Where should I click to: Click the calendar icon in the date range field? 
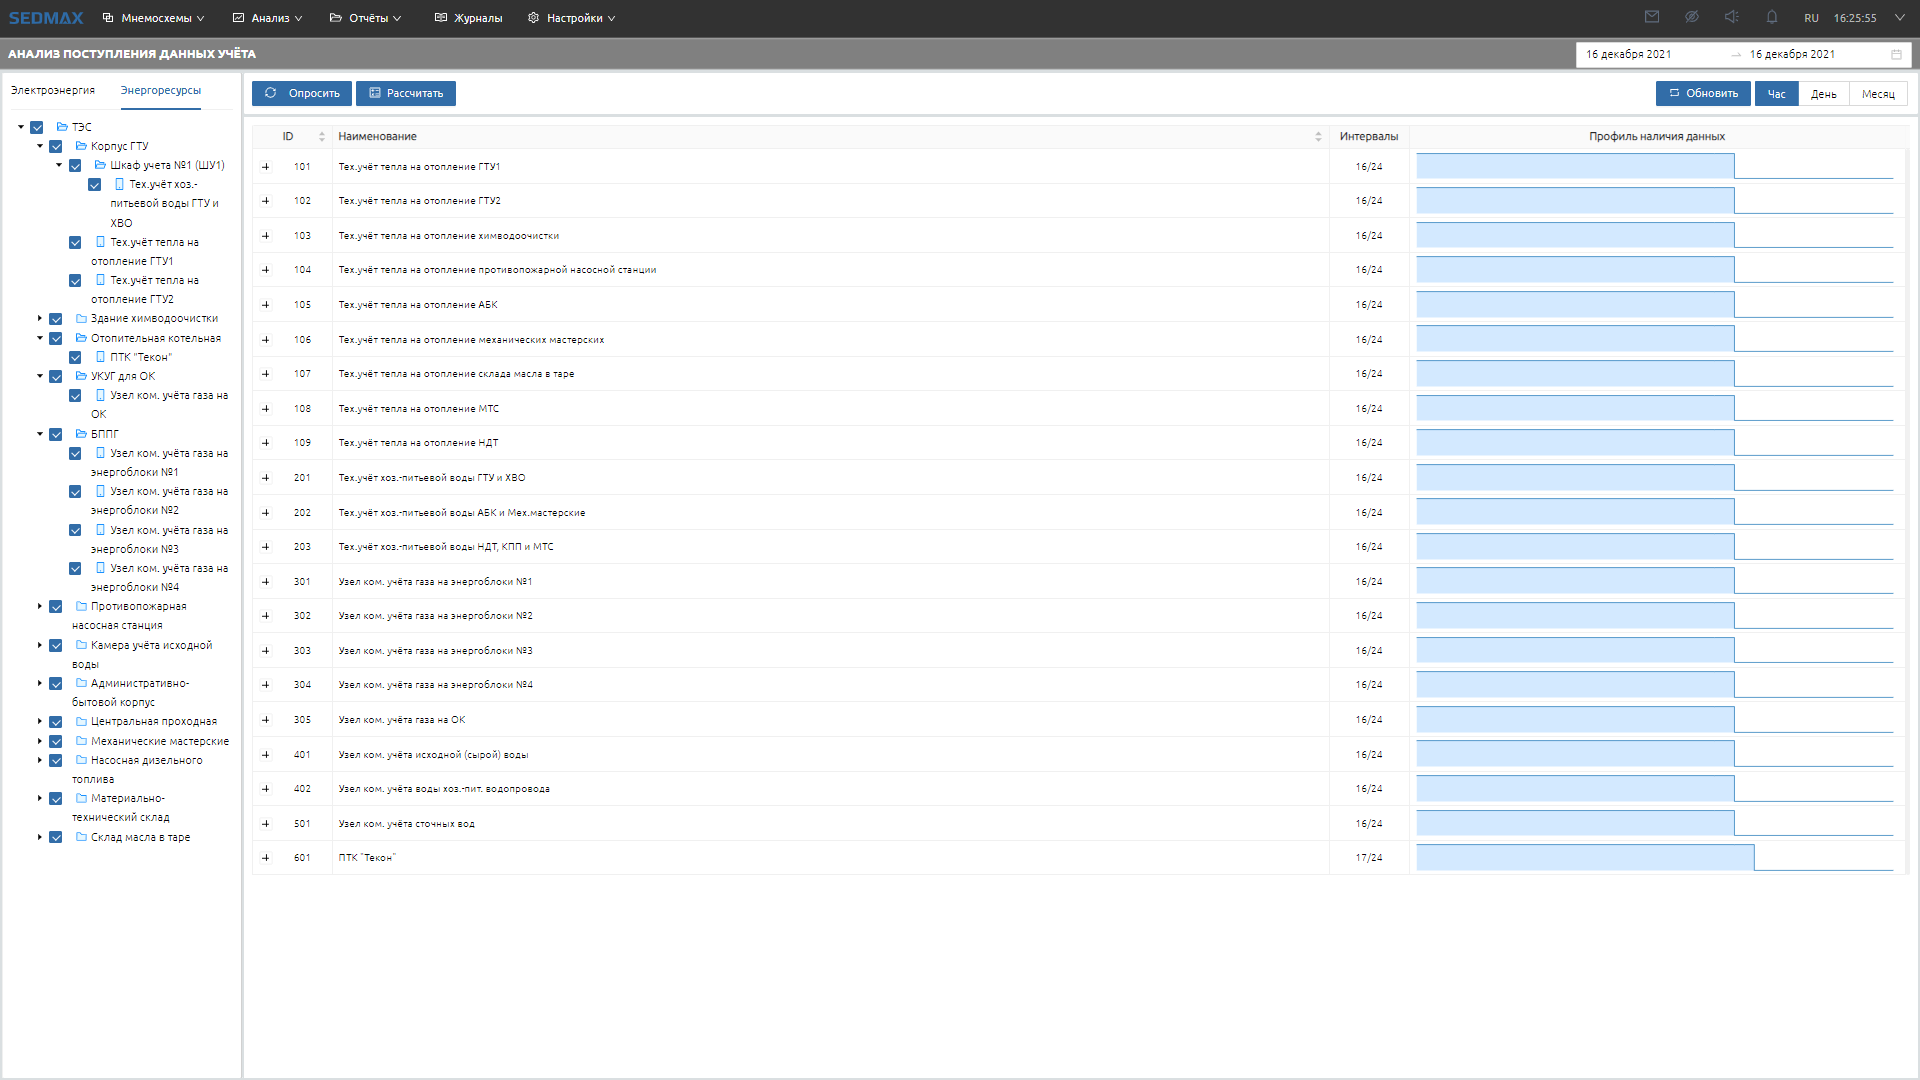pos(1896,54)
